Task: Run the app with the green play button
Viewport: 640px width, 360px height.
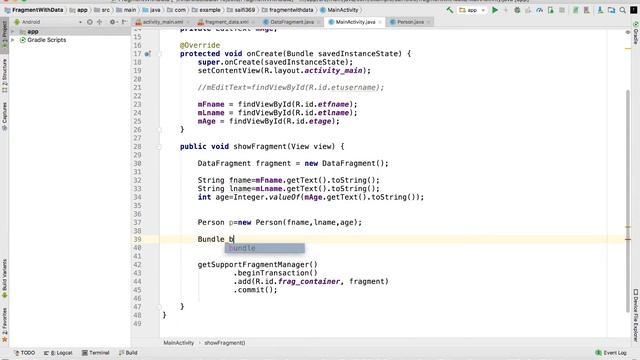Action: (x=495, y=10)
